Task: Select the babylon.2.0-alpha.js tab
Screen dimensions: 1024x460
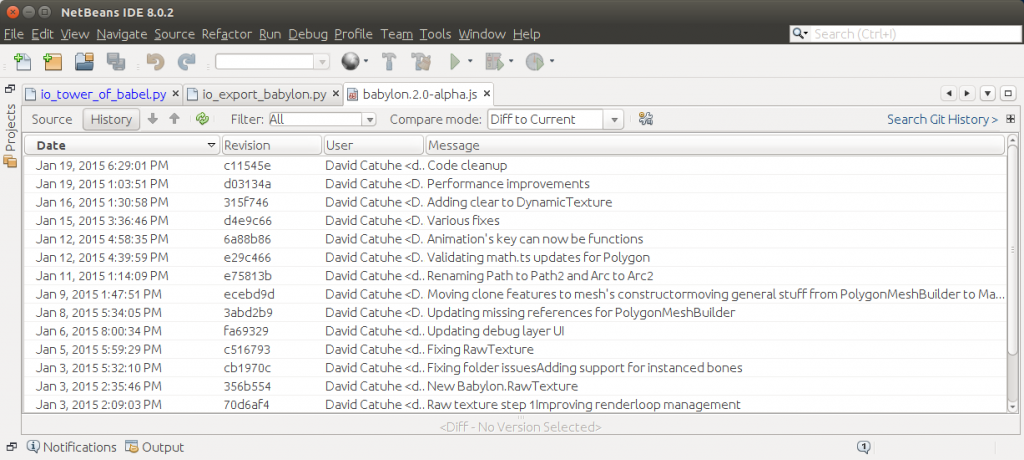Action: pos(421,94)
